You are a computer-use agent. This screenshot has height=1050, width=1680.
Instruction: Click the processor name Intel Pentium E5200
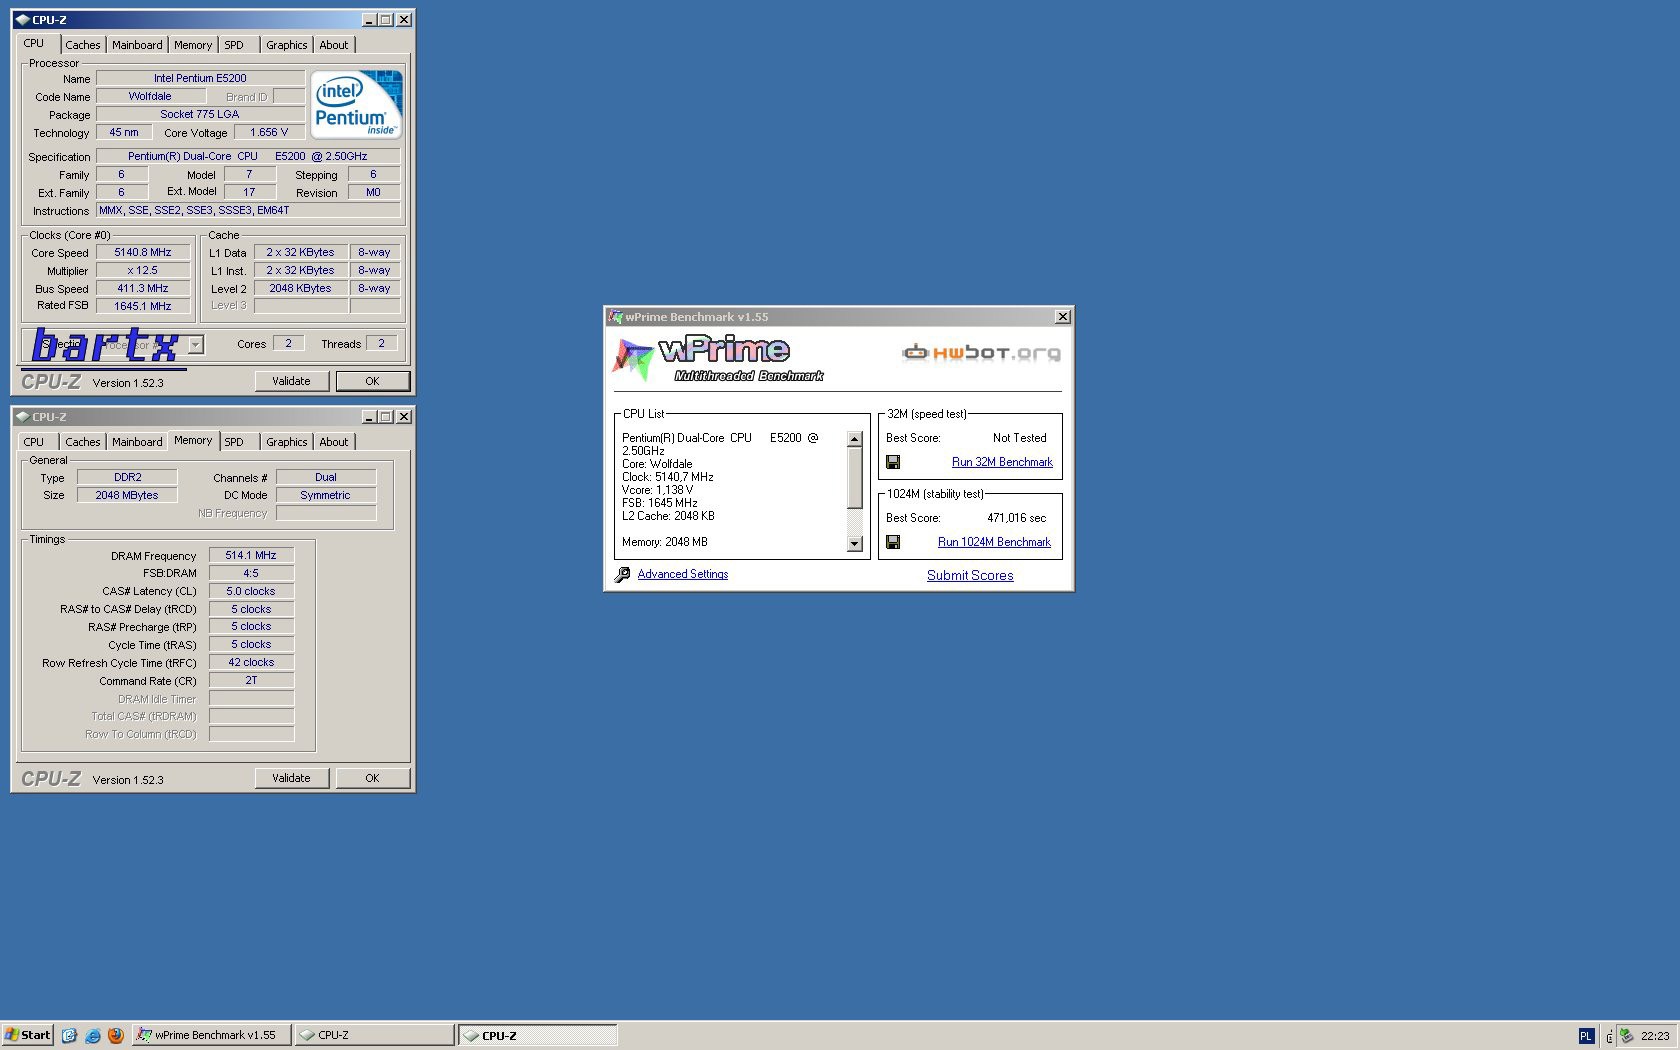coord(200,78)
